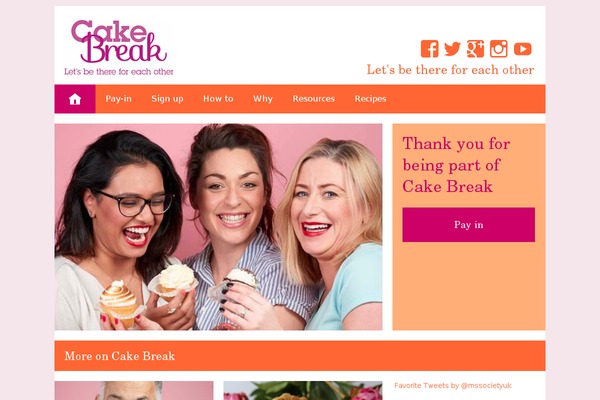The width and height of the screenshot is (600, 400).
Task: Click the magenta Pay in button
Action: pyautogui.click(x=468, y=225)
